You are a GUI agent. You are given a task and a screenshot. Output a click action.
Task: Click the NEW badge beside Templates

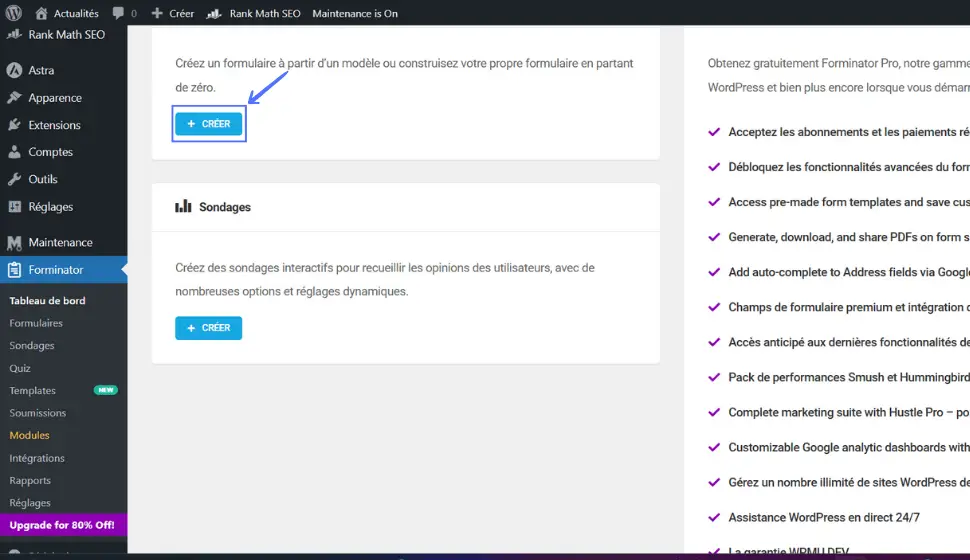point(105,390)
